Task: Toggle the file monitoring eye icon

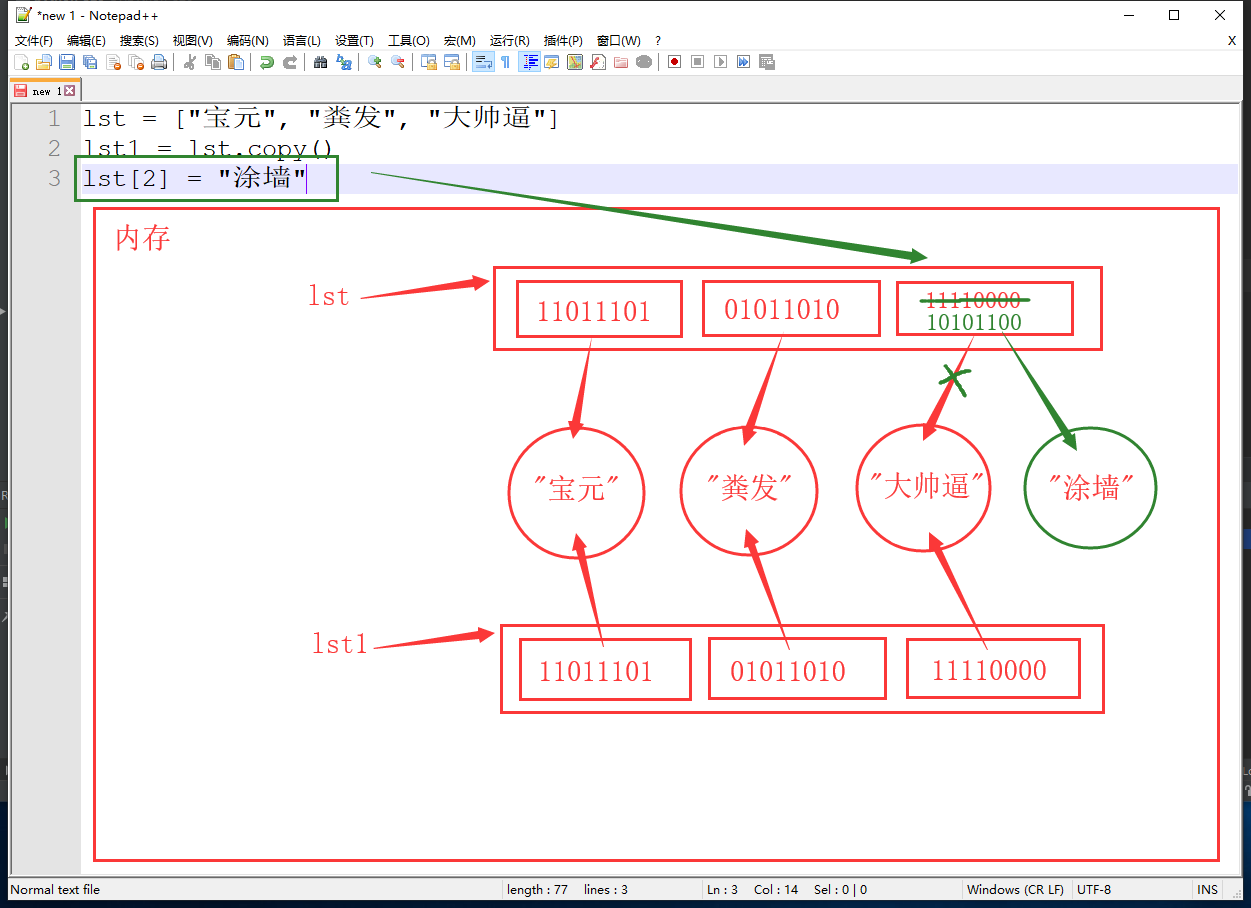Action: tap(644, 62)
